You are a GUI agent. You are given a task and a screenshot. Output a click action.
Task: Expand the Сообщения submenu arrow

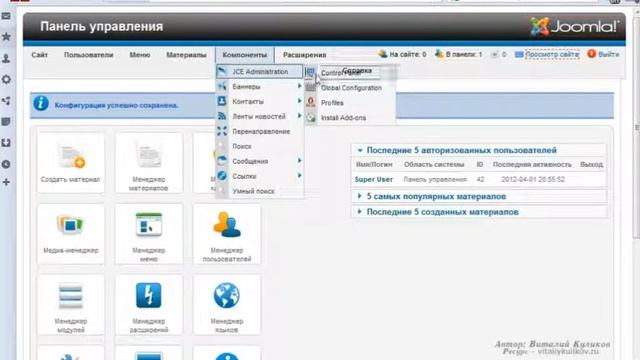point(300,161)
